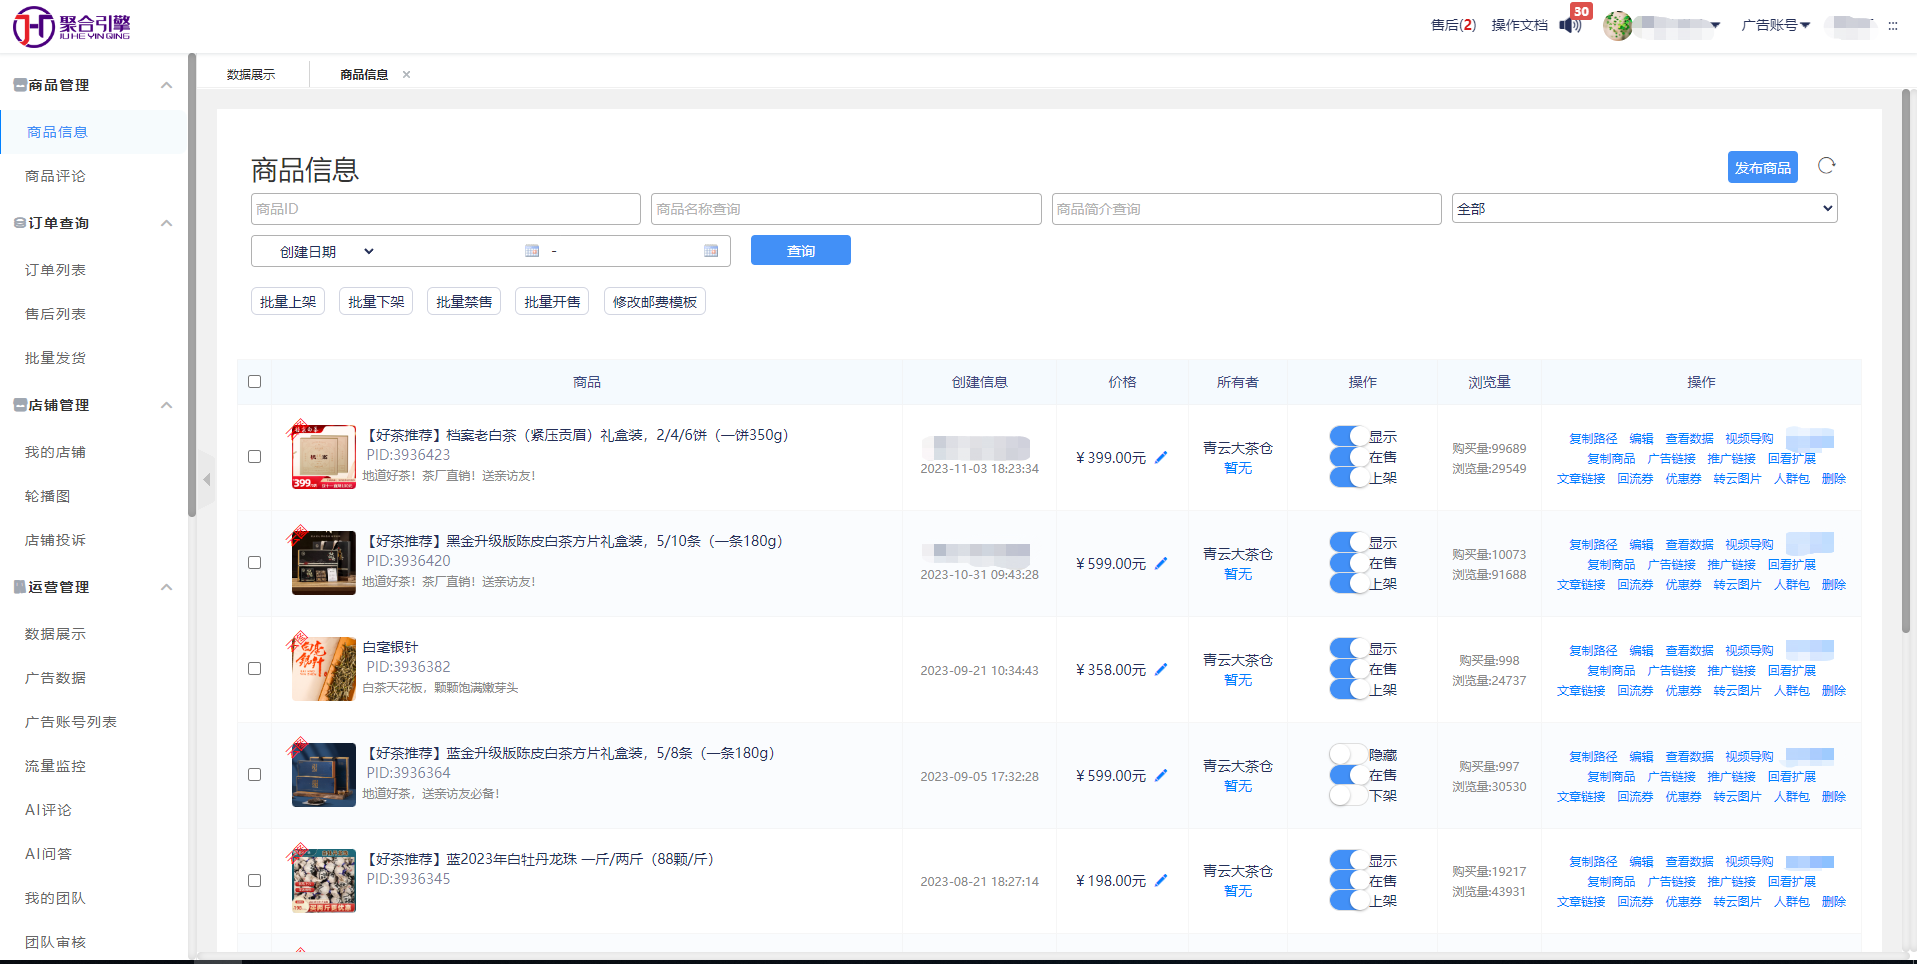Close the 商品信息 tab
Image resolution: width=1917 pixels, height=964 pixels.
406,75
